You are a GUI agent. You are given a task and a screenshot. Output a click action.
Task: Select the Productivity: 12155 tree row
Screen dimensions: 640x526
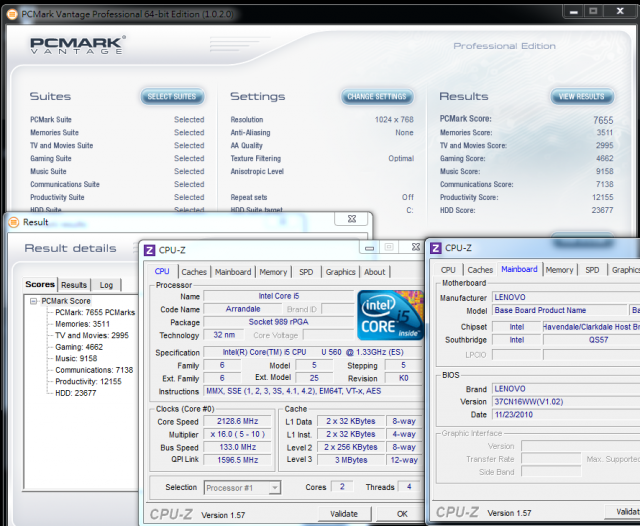click(x=88, y=382)
